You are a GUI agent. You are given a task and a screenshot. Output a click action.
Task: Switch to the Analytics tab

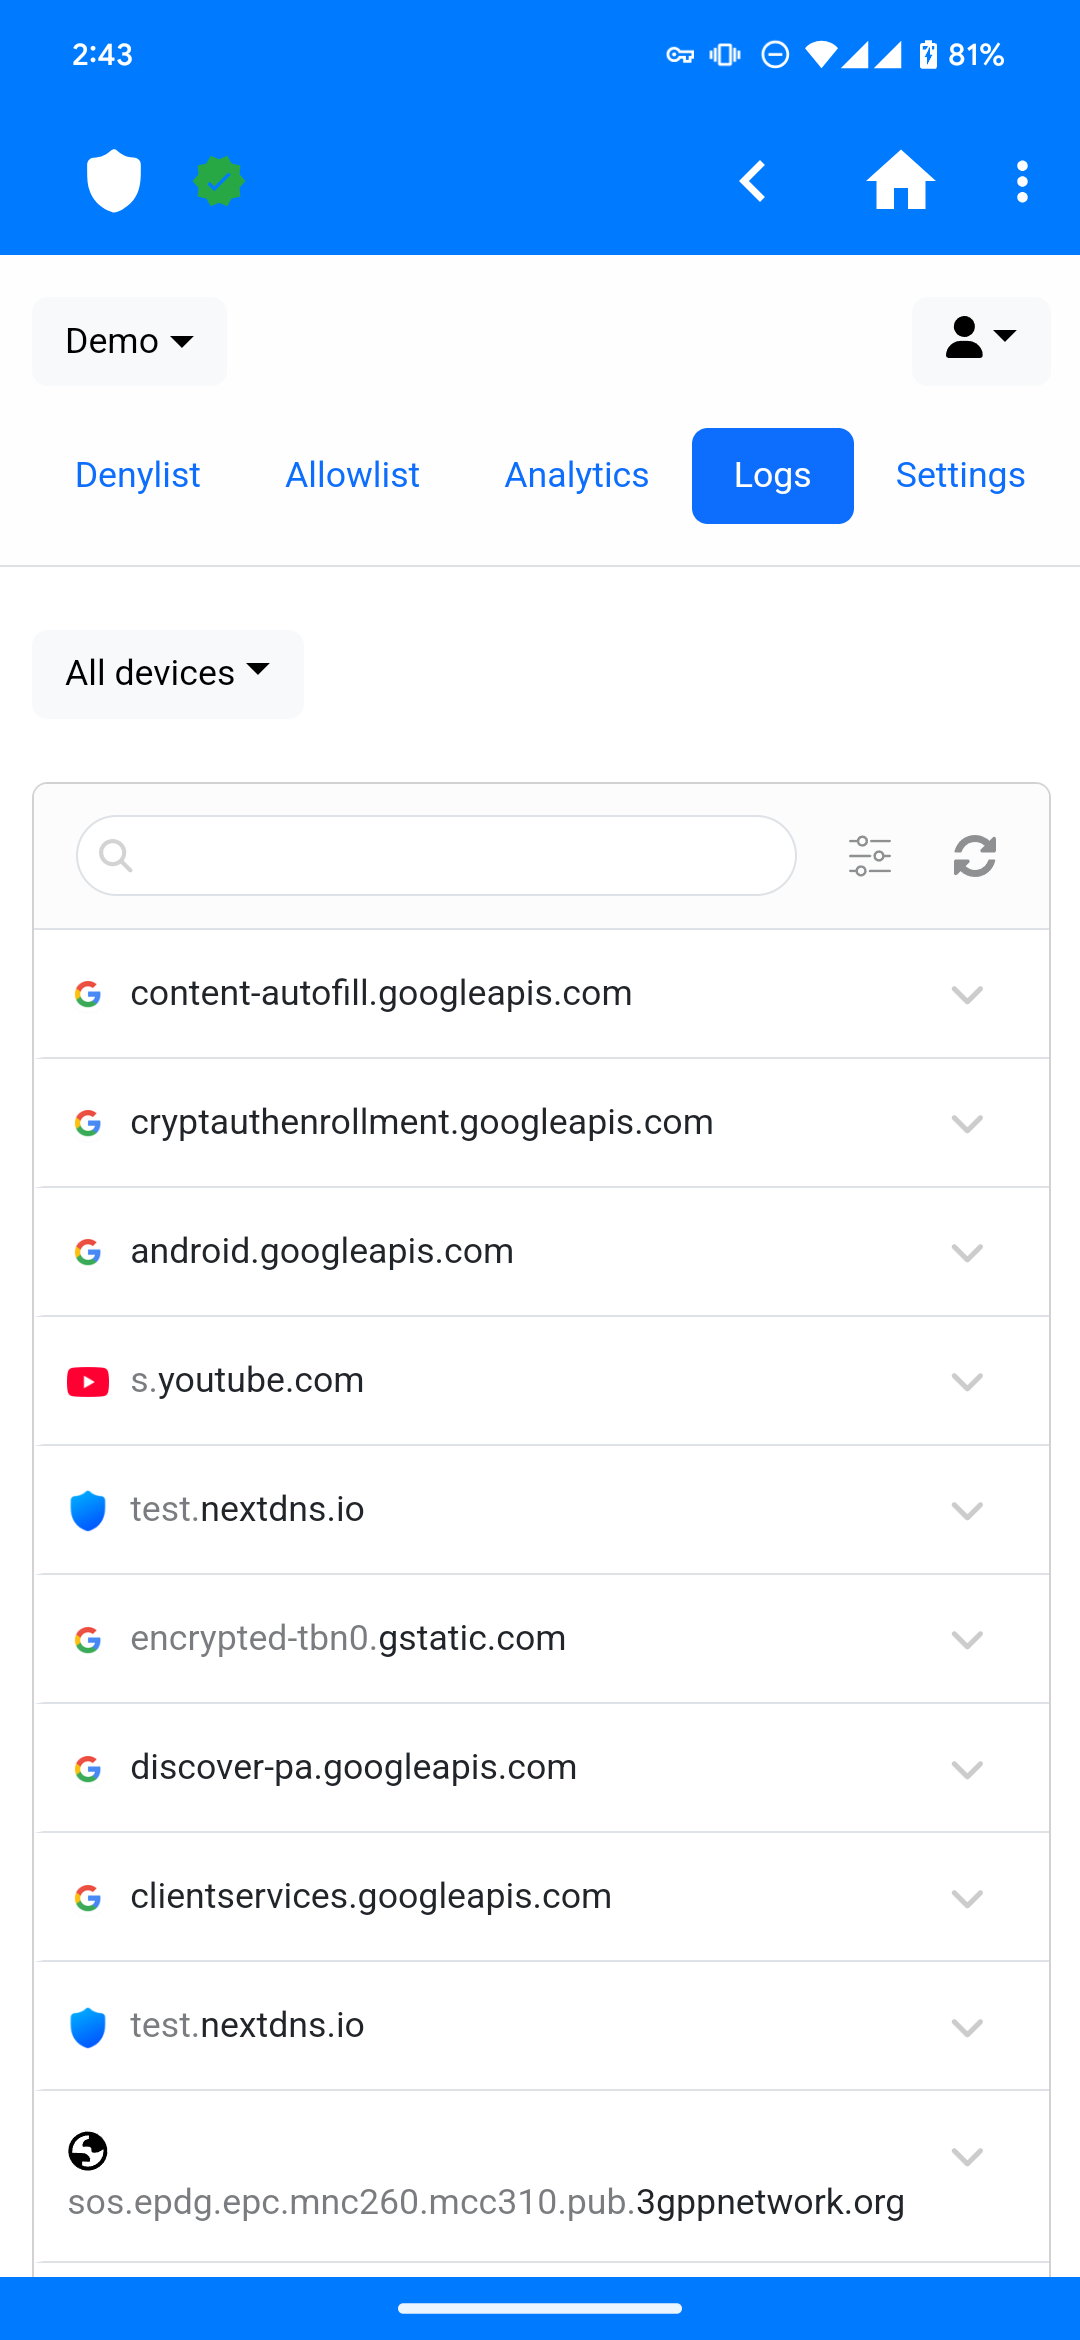coord(577,476)
